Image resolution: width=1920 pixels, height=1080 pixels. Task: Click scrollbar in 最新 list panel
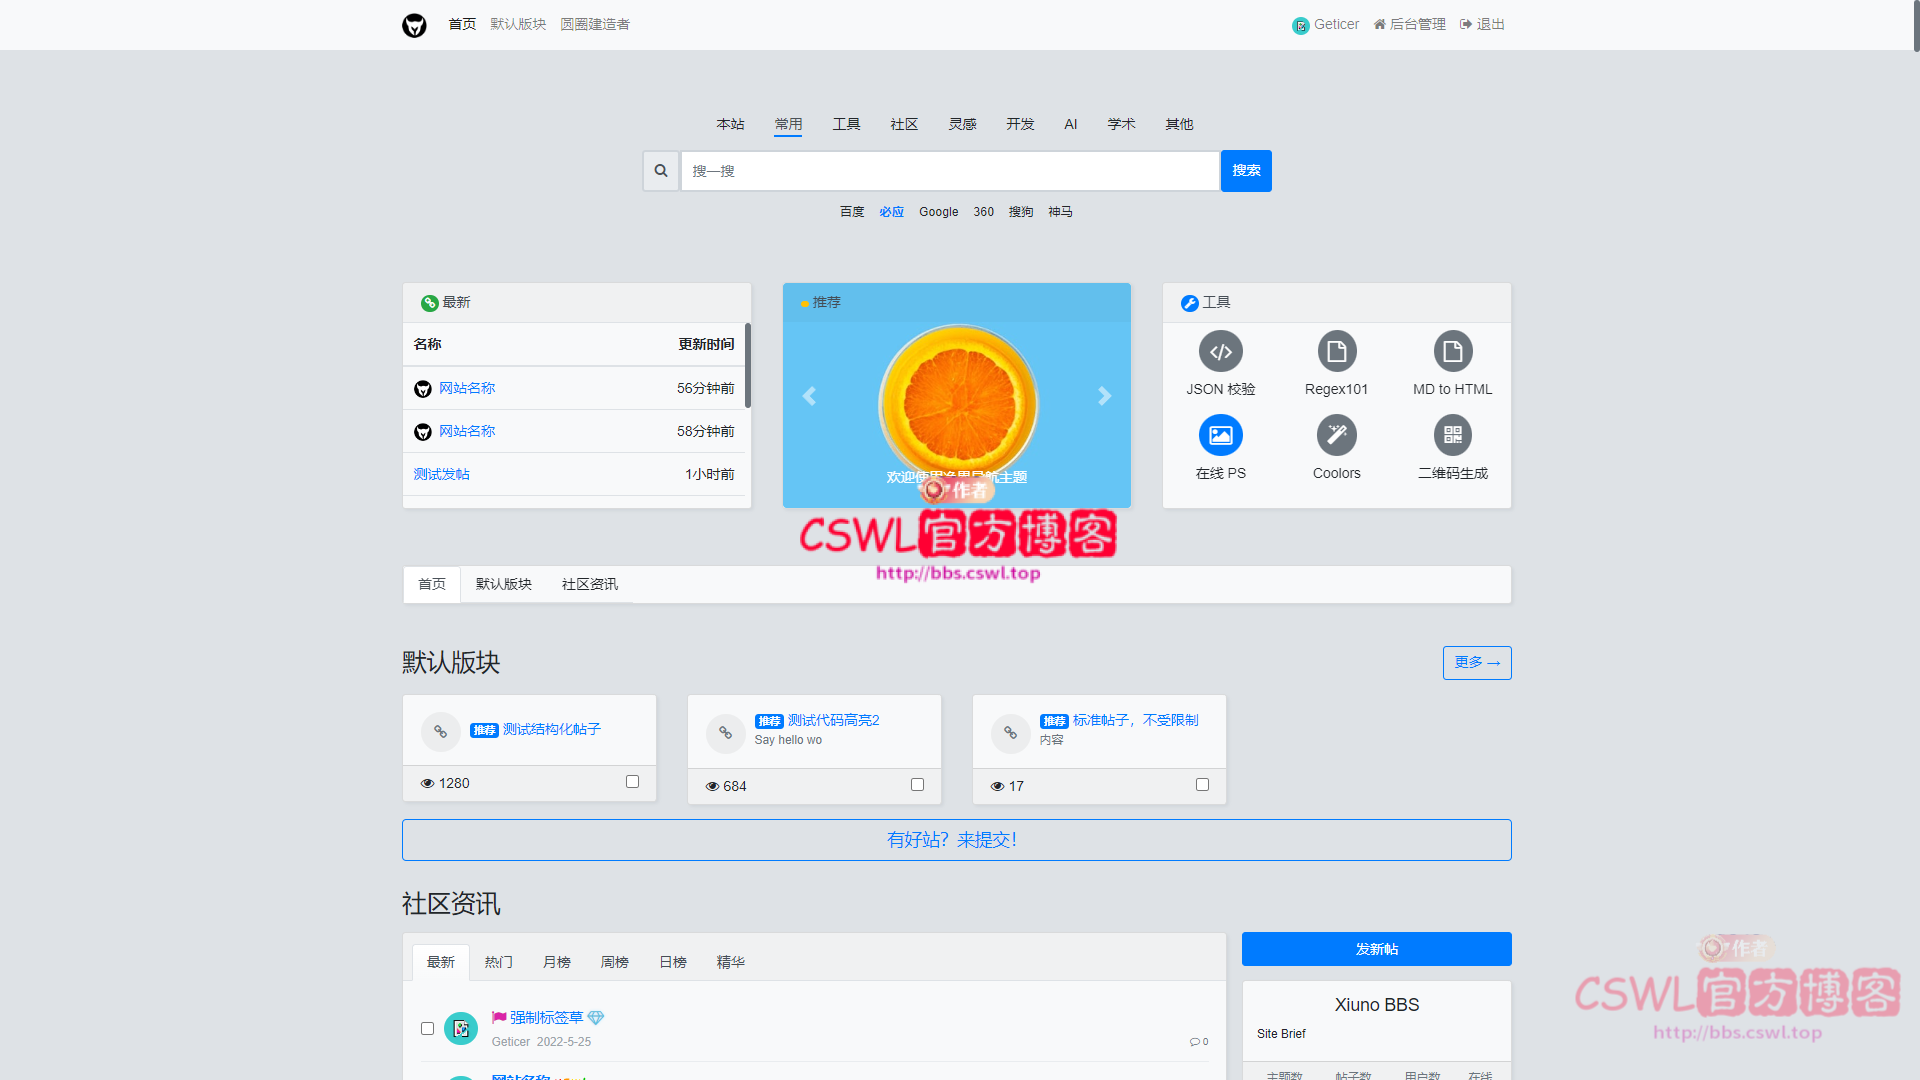747,366
